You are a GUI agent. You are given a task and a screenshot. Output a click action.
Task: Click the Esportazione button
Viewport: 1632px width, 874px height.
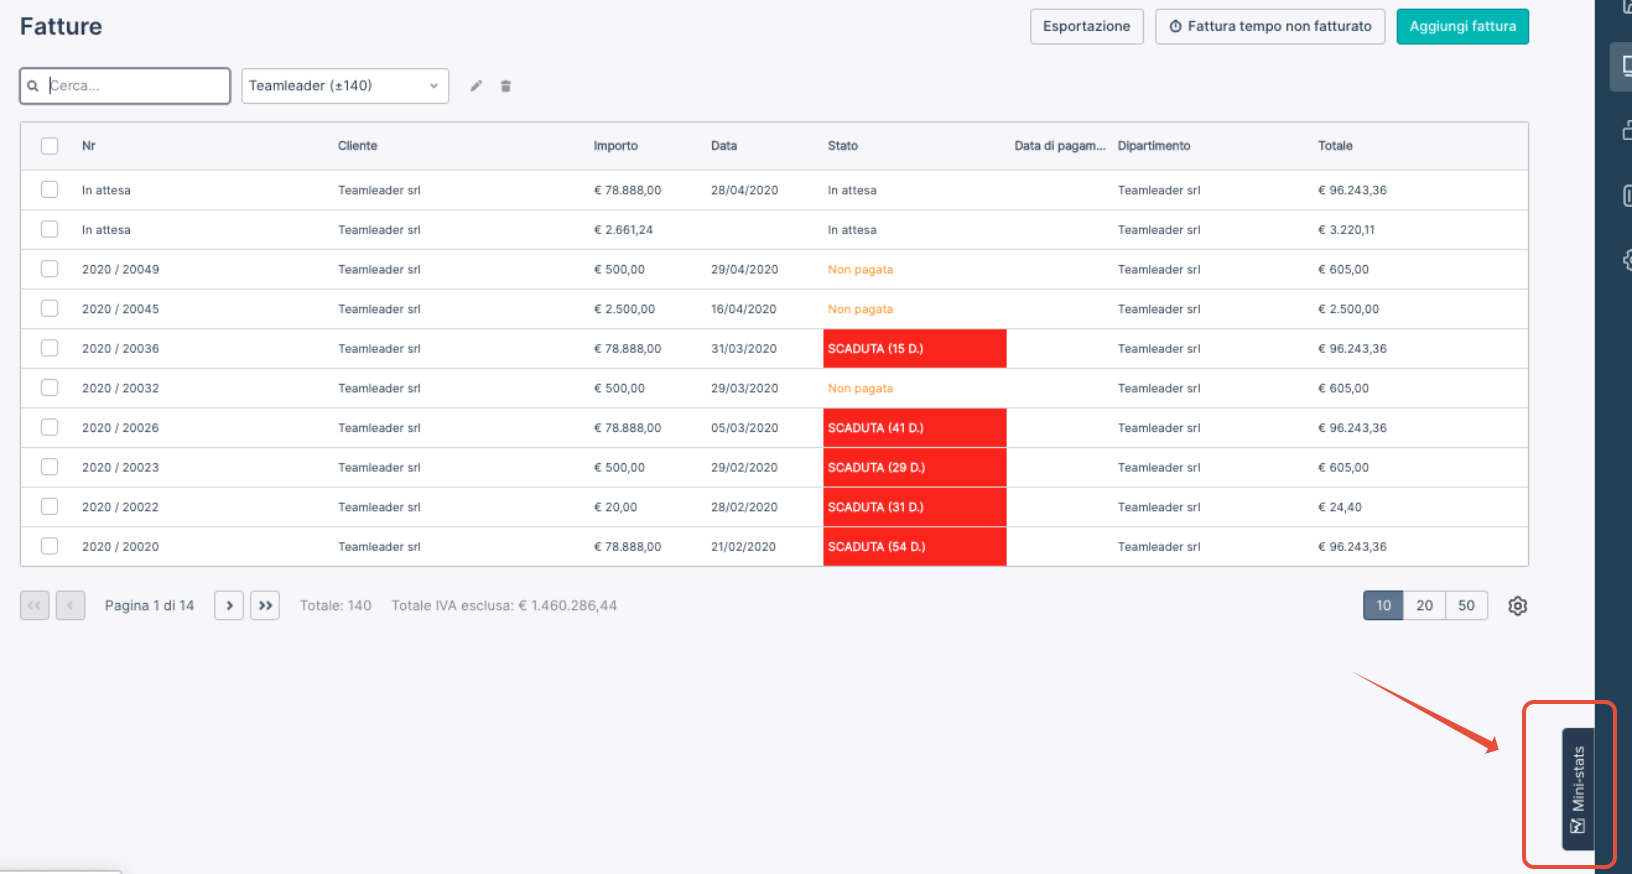click(x=1087, y=26)
